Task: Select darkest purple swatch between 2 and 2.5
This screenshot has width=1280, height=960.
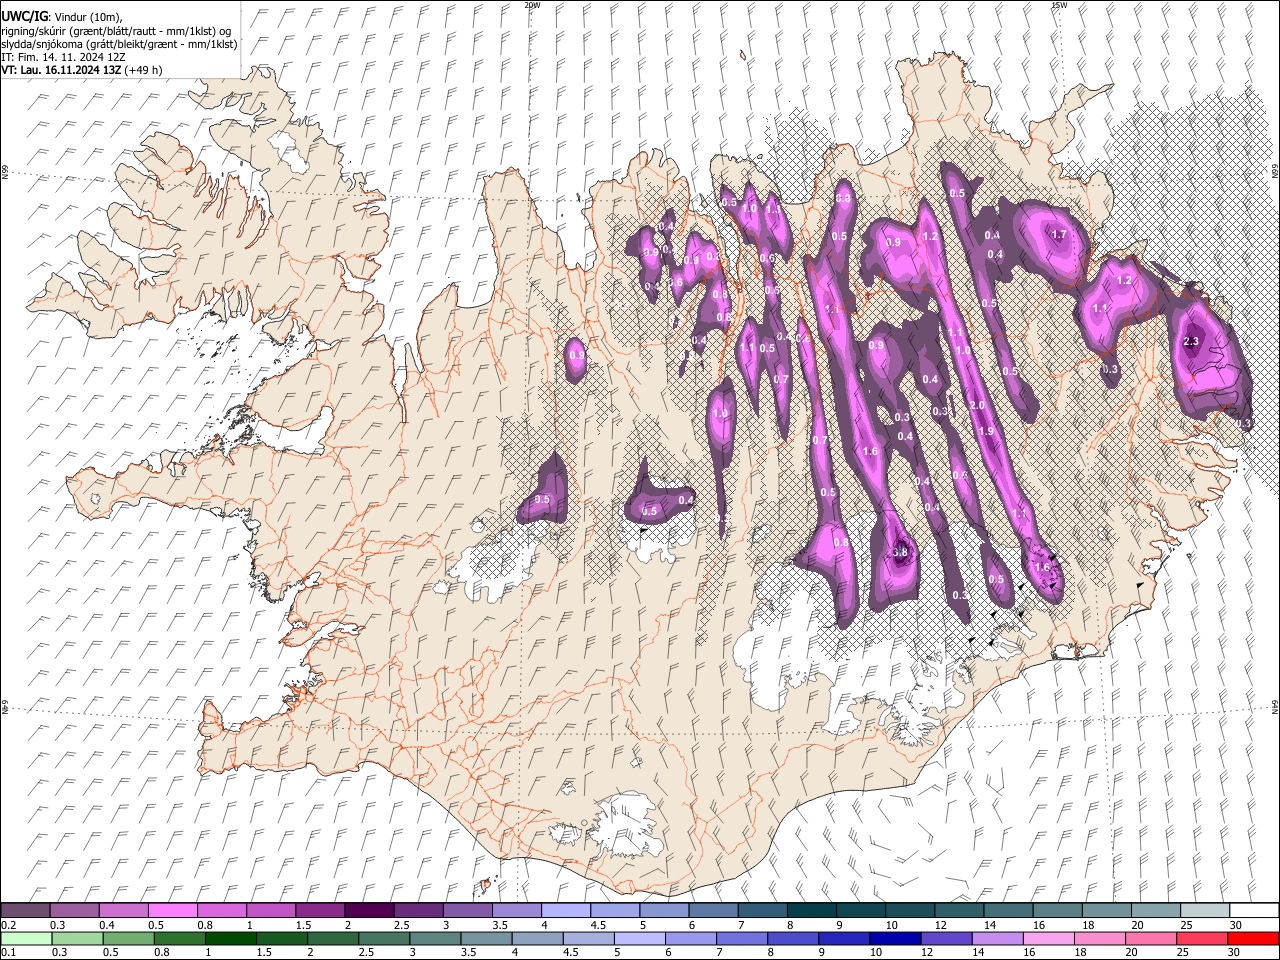Action: [368, 910]
